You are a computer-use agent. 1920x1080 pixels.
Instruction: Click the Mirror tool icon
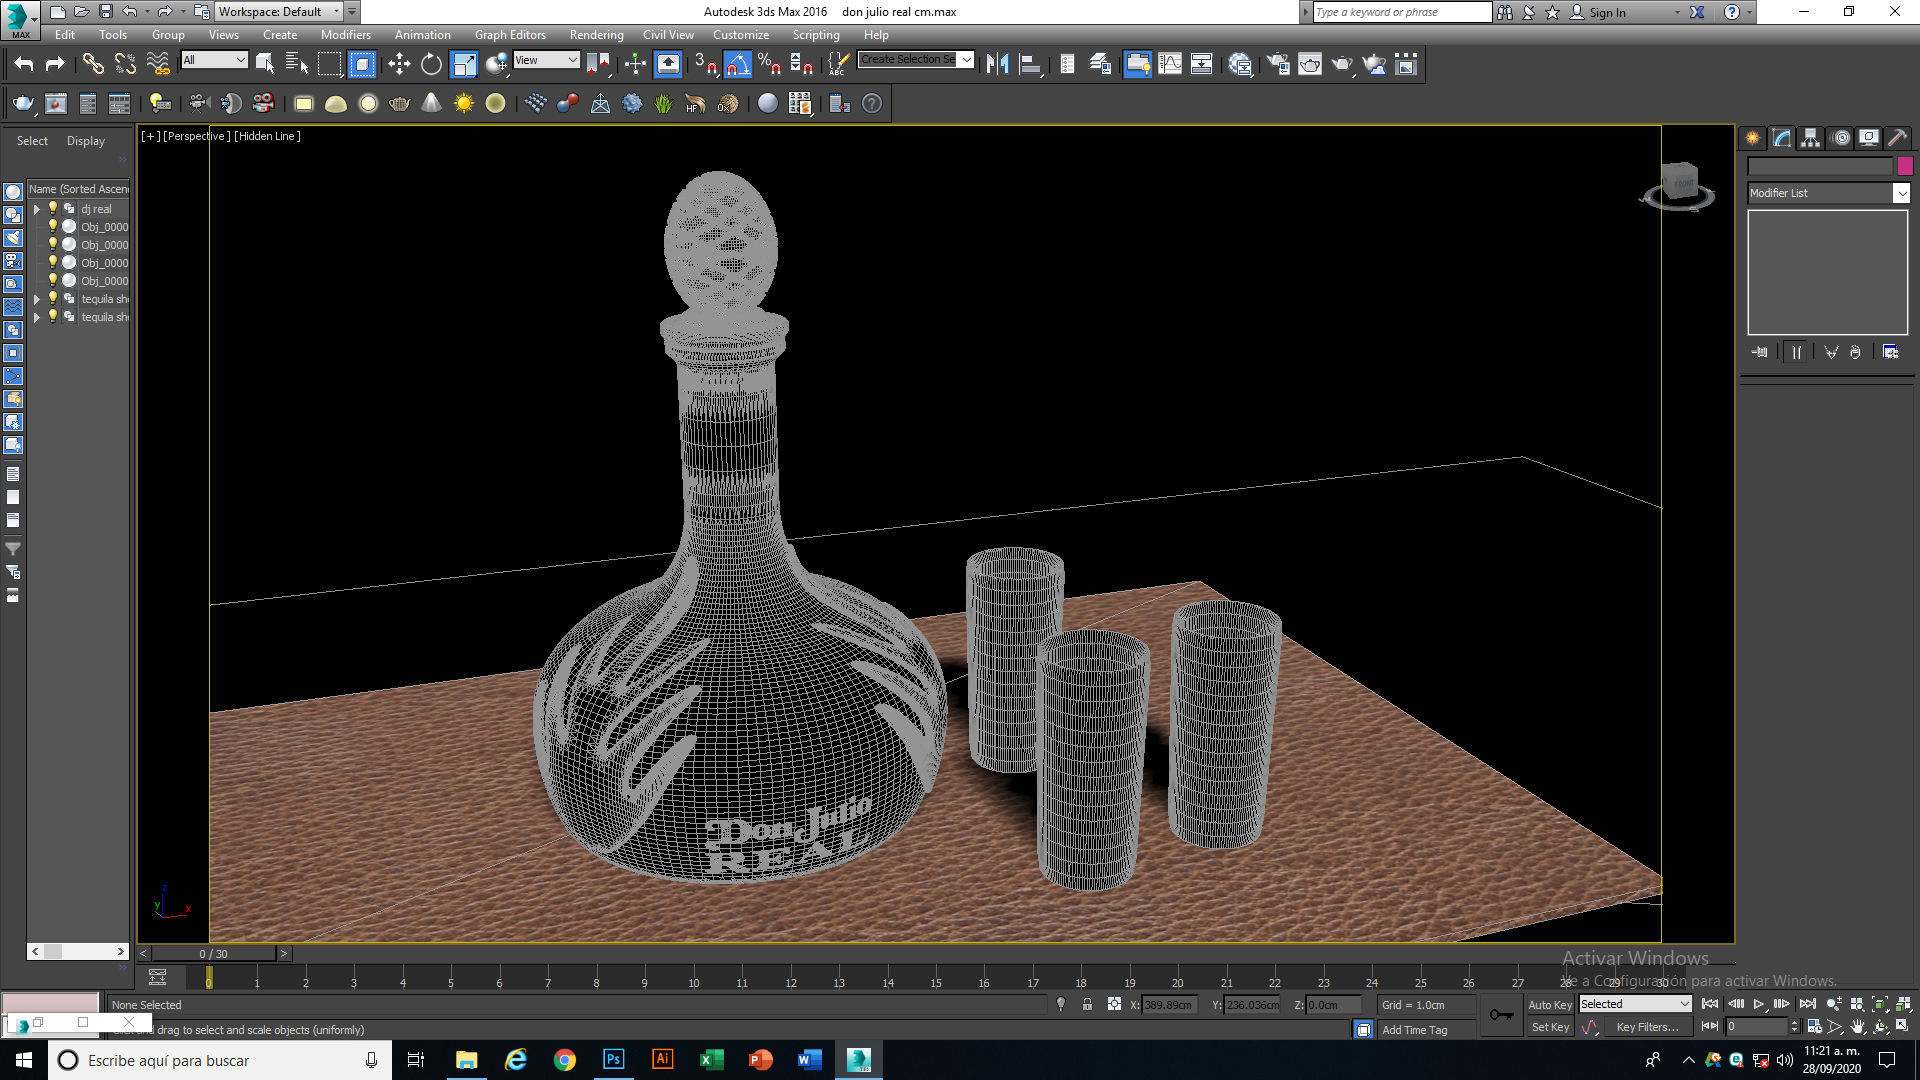[x=997, y=64]
